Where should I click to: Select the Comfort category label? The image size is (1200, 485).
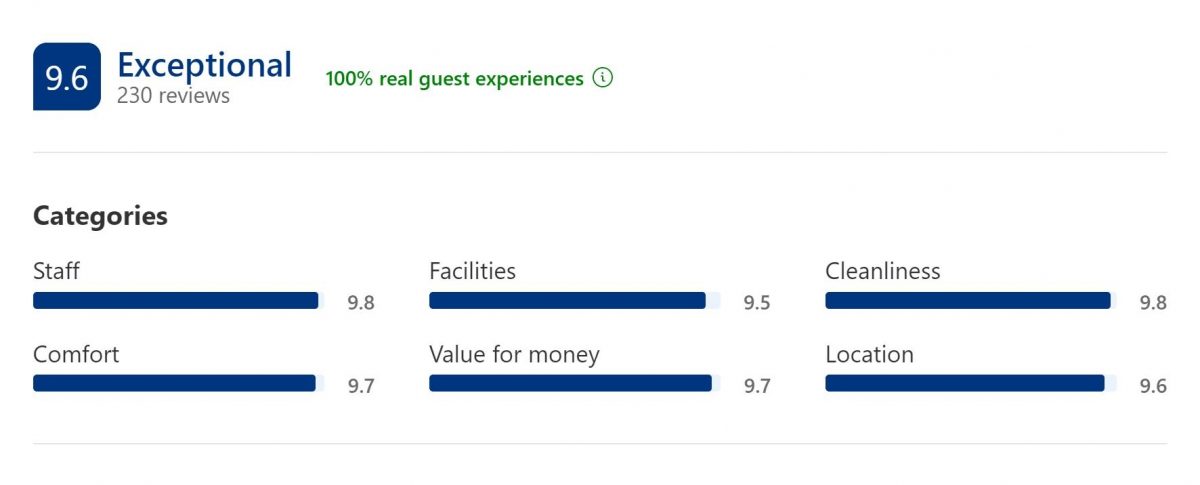[x=76, y=355]
